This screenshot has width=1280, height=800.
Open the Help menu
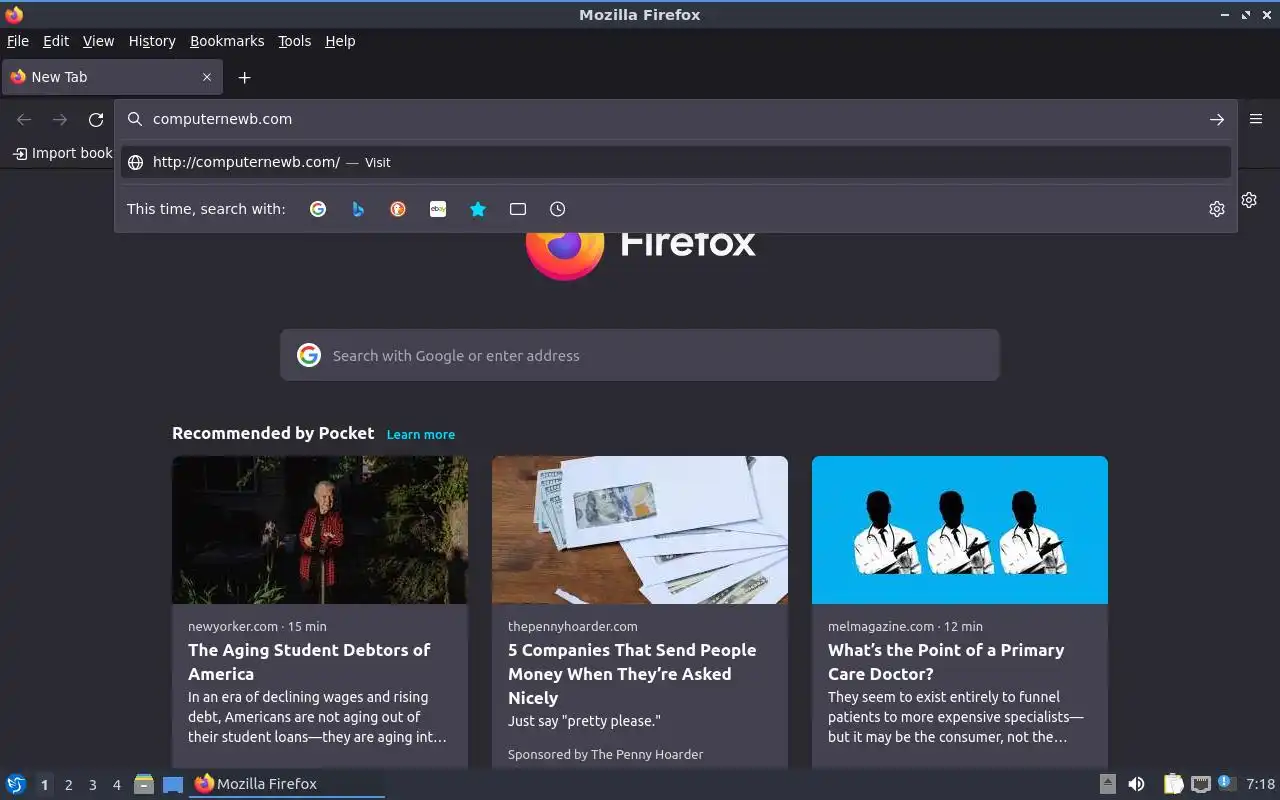[x=340, y=41]
